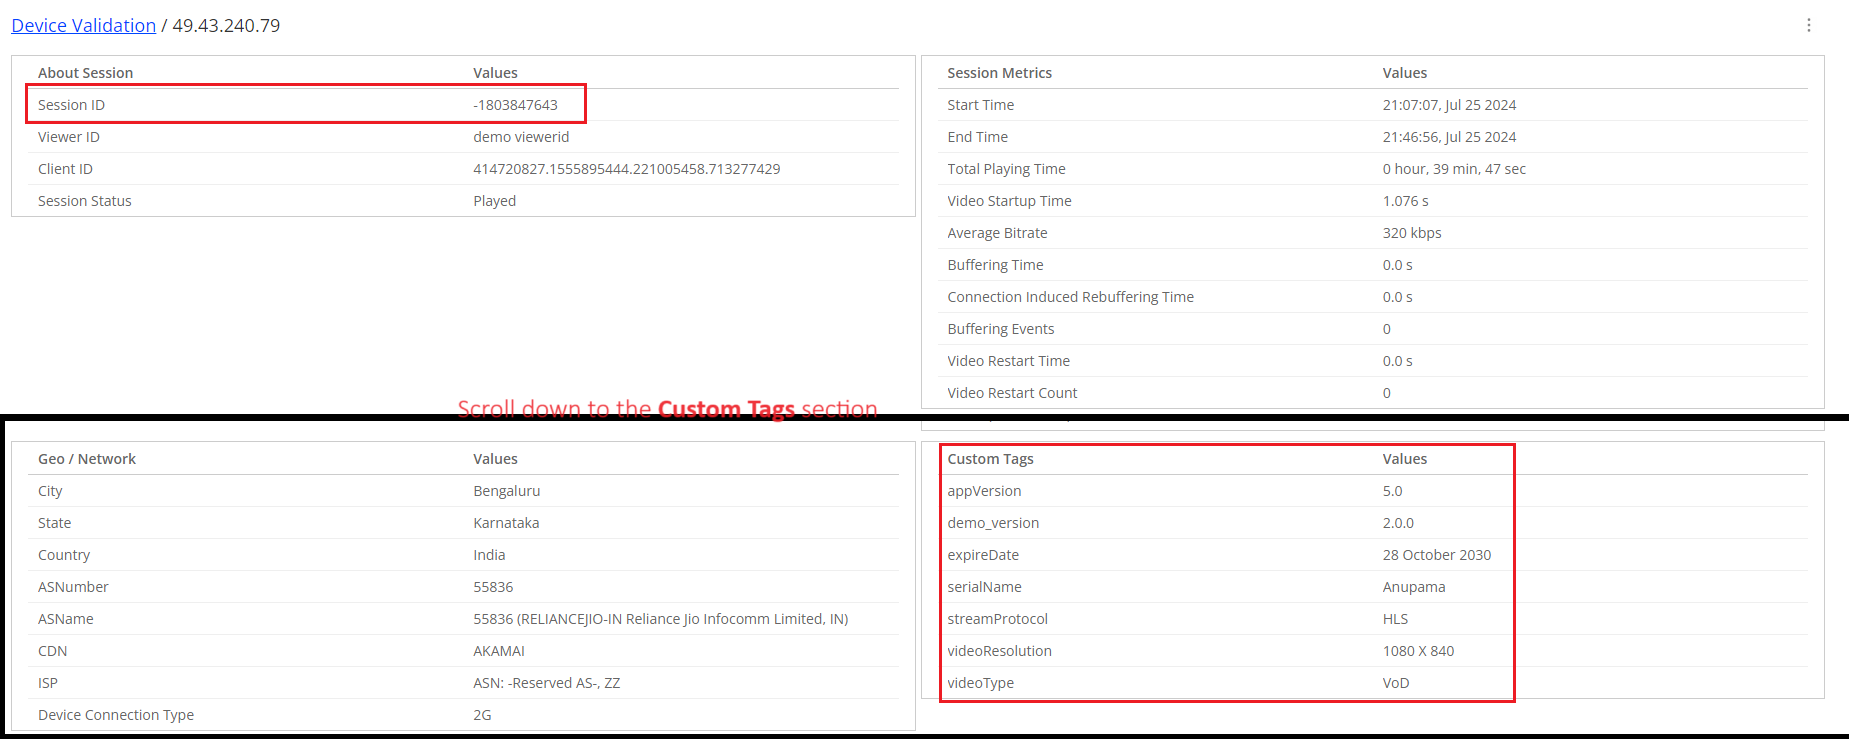This screenshot has width=1849, height=750.
Task: Select the Average Bitrate 320 kbps value
Action: coord(1411,233)
